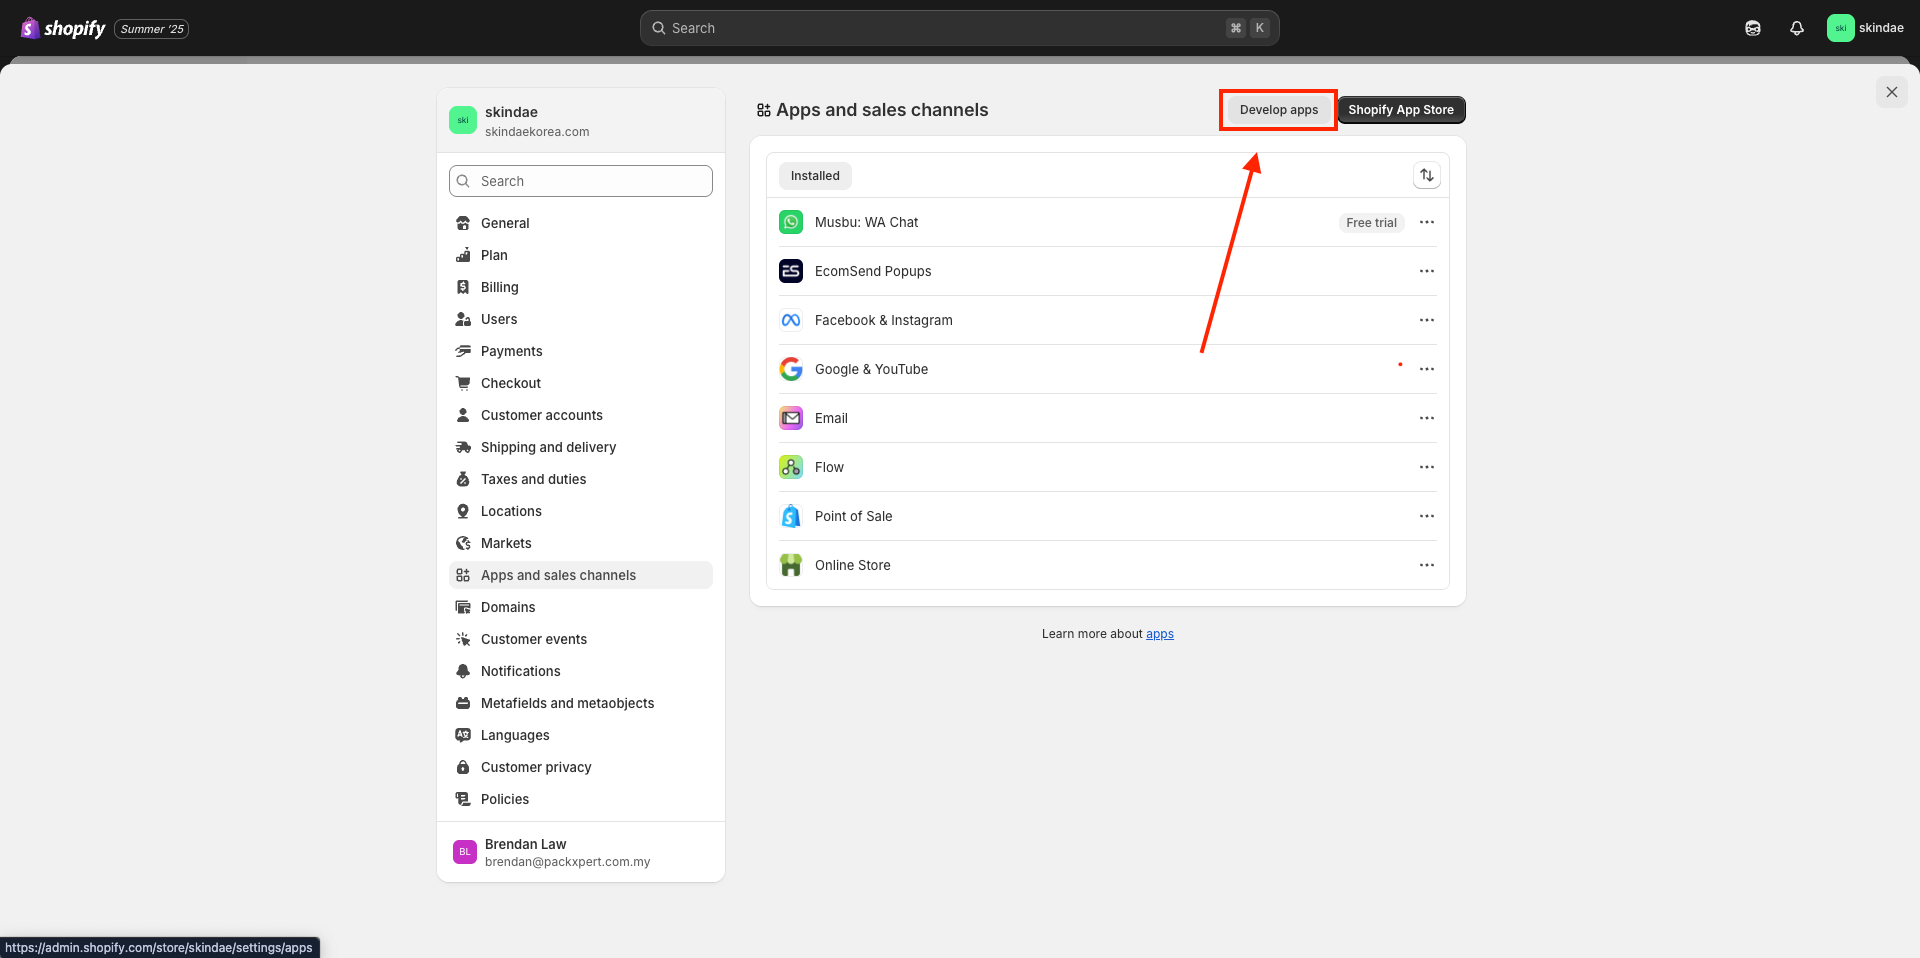
Task: Click the magnifier icon in the sidebar search
Action: click(x=463, y=181)
